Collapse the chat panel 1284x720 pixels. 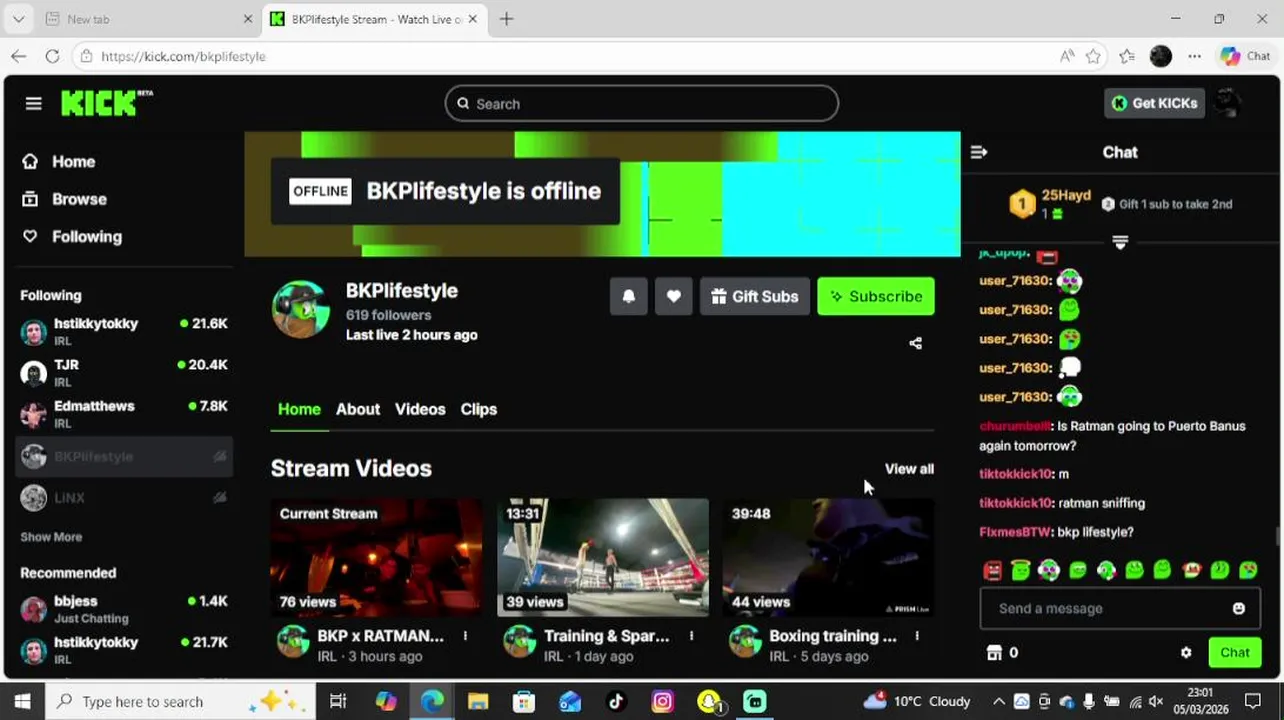(979, 152)
